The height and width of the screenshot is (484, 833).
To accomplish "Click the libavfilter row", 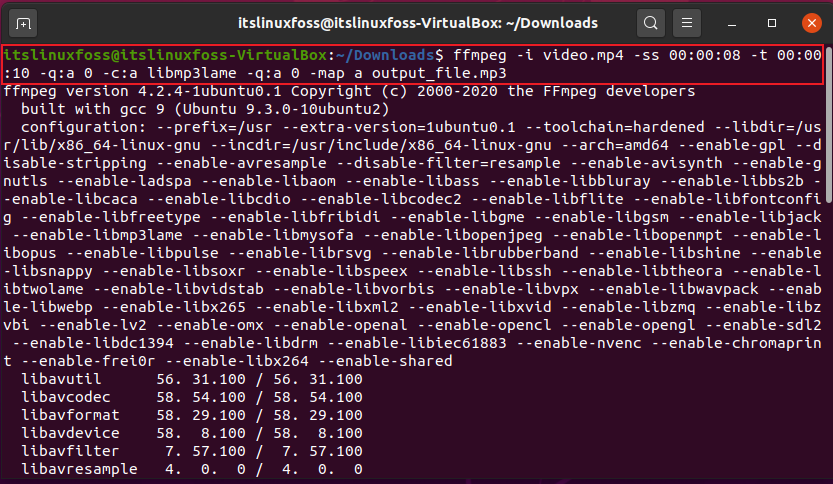I will tap(192, 452).
